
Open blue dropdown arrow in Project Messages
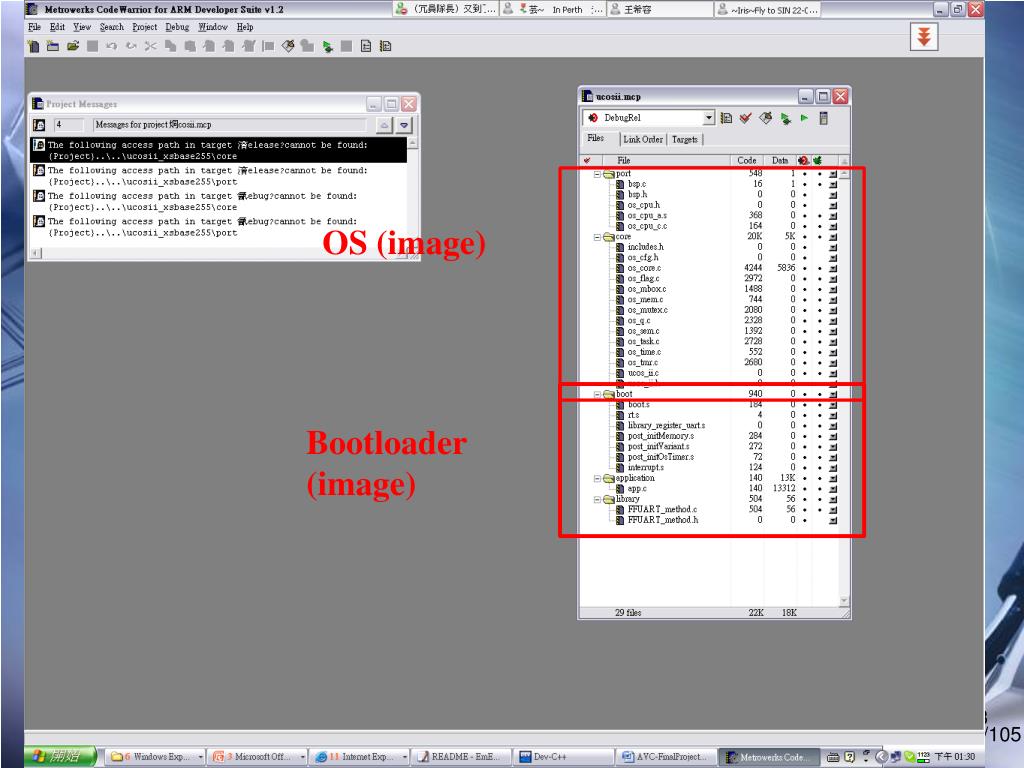404,125
